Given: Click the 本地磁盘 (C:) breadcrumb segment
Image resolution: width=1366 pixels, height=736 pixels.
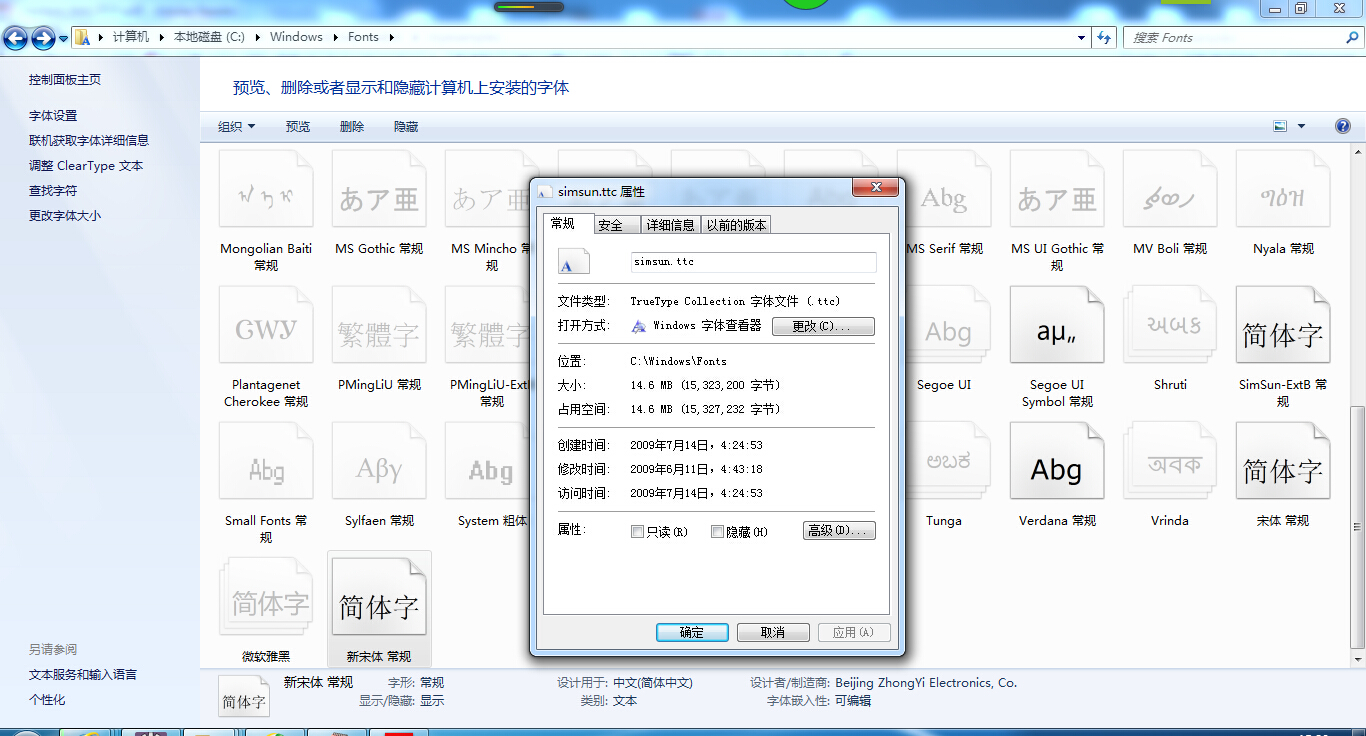Looking at the screenshot, I should coord(209,37).
